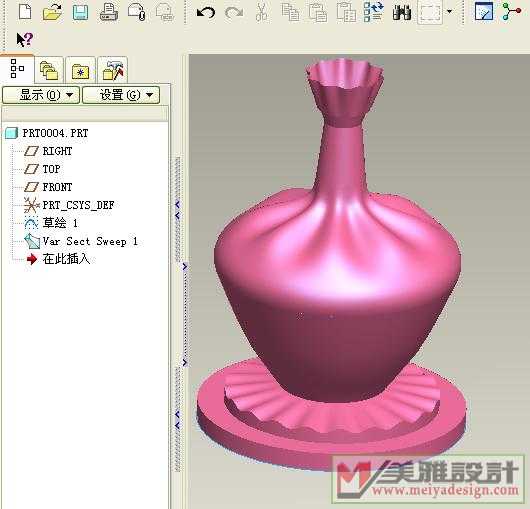The image size is (530, 509).
Task: Open the binoculars search tool
Action: click(x=402, y=12)
